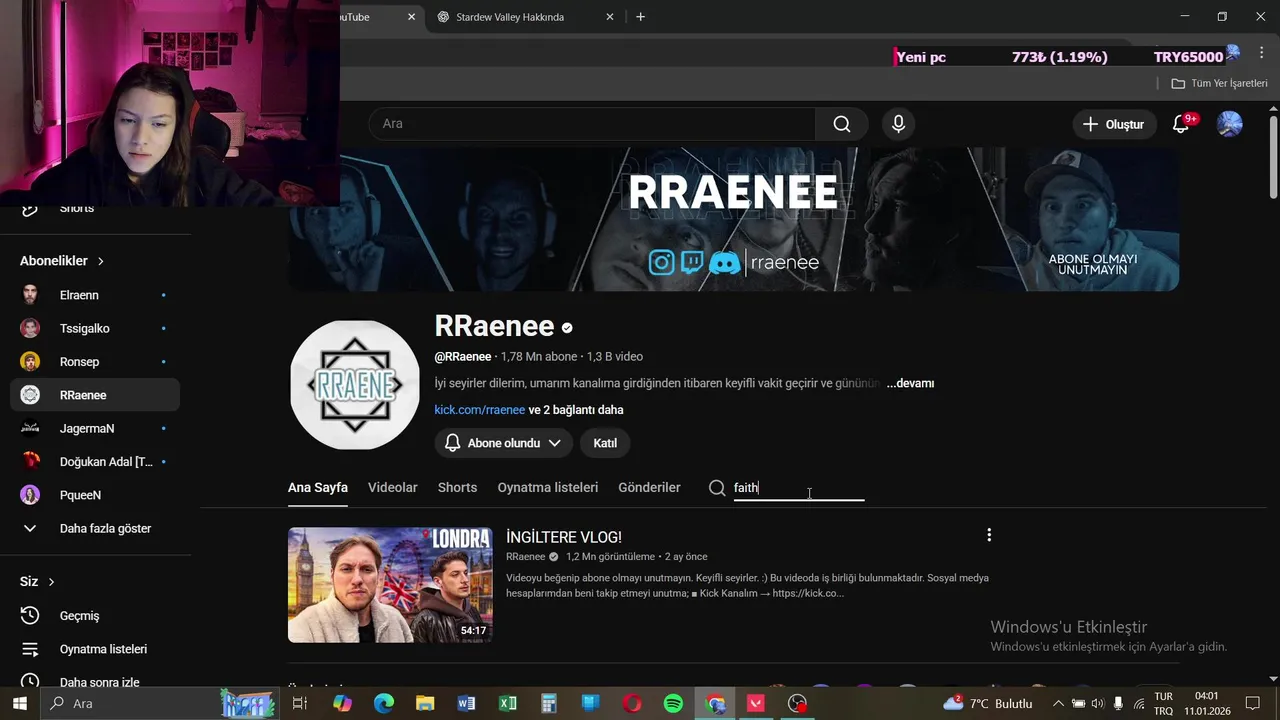The width and height of the screenshot is (1280, 720).
Task: Open the account avatar menu
Action: pos(1229,124)
